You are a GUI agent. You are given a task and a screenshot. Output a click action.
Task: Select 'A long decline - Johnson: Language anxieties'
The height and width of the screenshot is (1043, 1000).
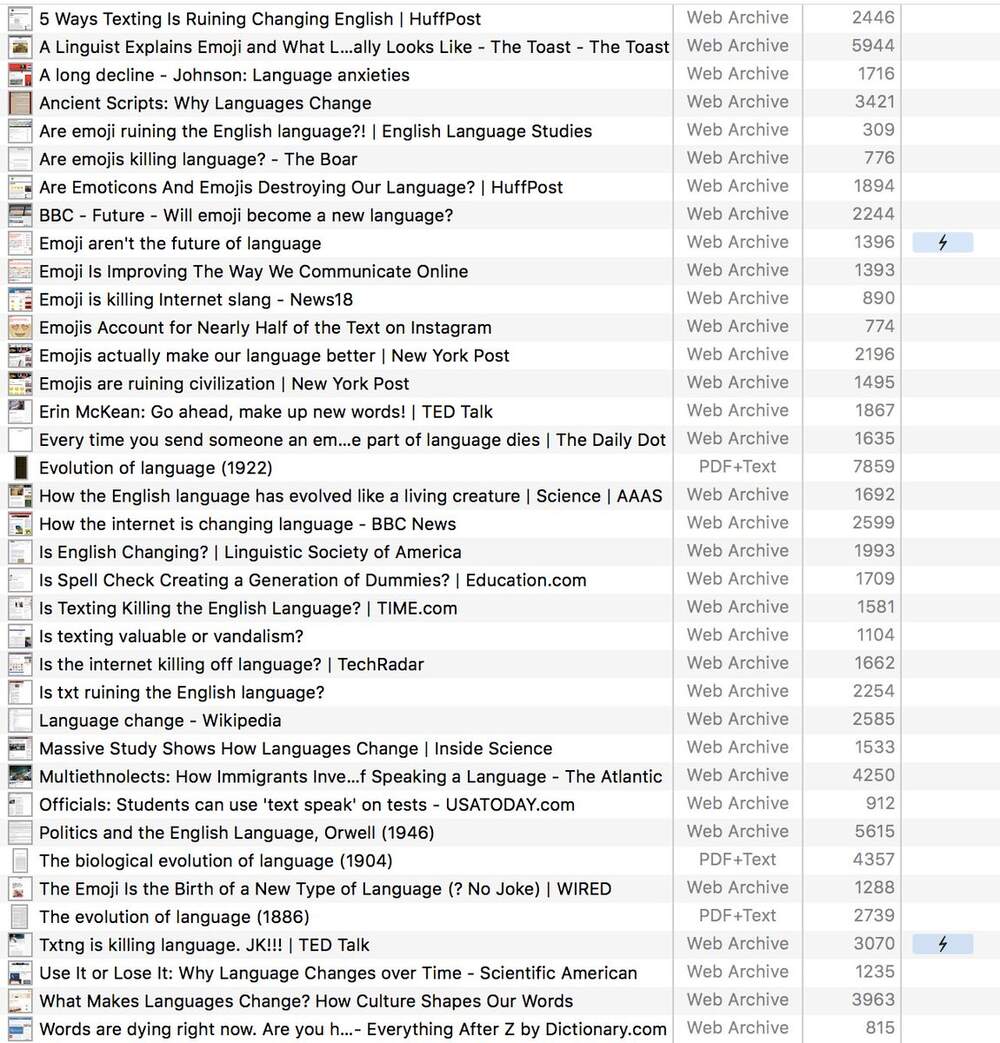224,74
